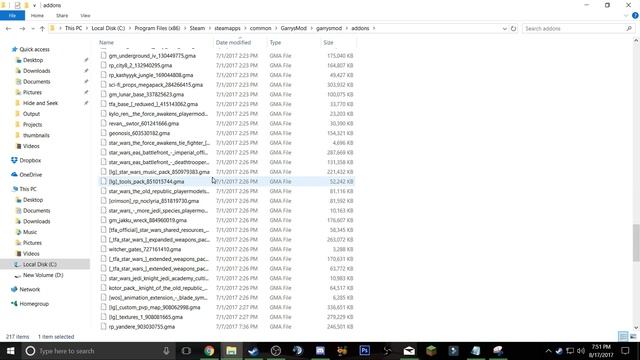Open the address bar history dropdown
The image size is (640, 360).
point(504,29)
